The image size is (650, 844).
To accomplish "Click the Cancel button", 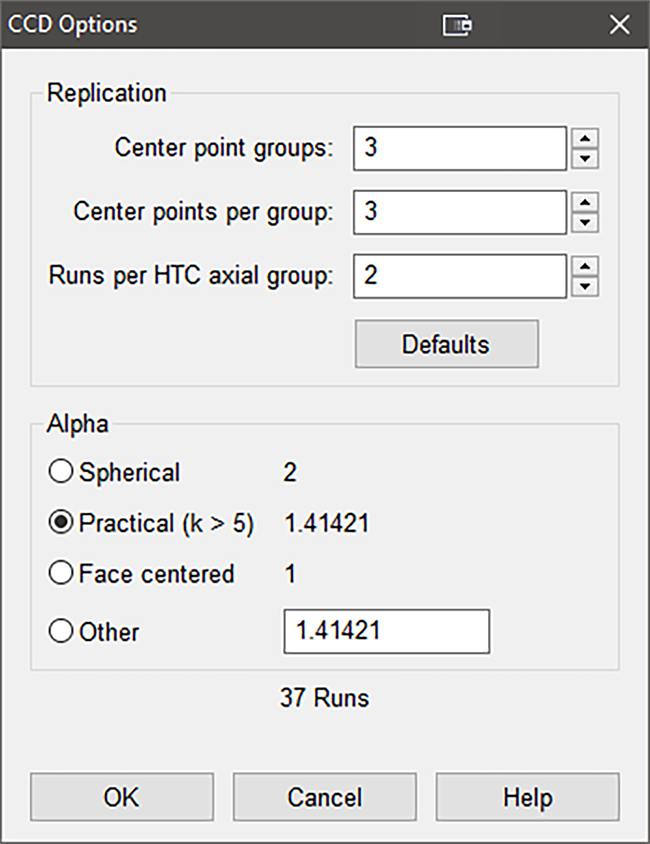I will pyautogui.click(x=324, y=797).
